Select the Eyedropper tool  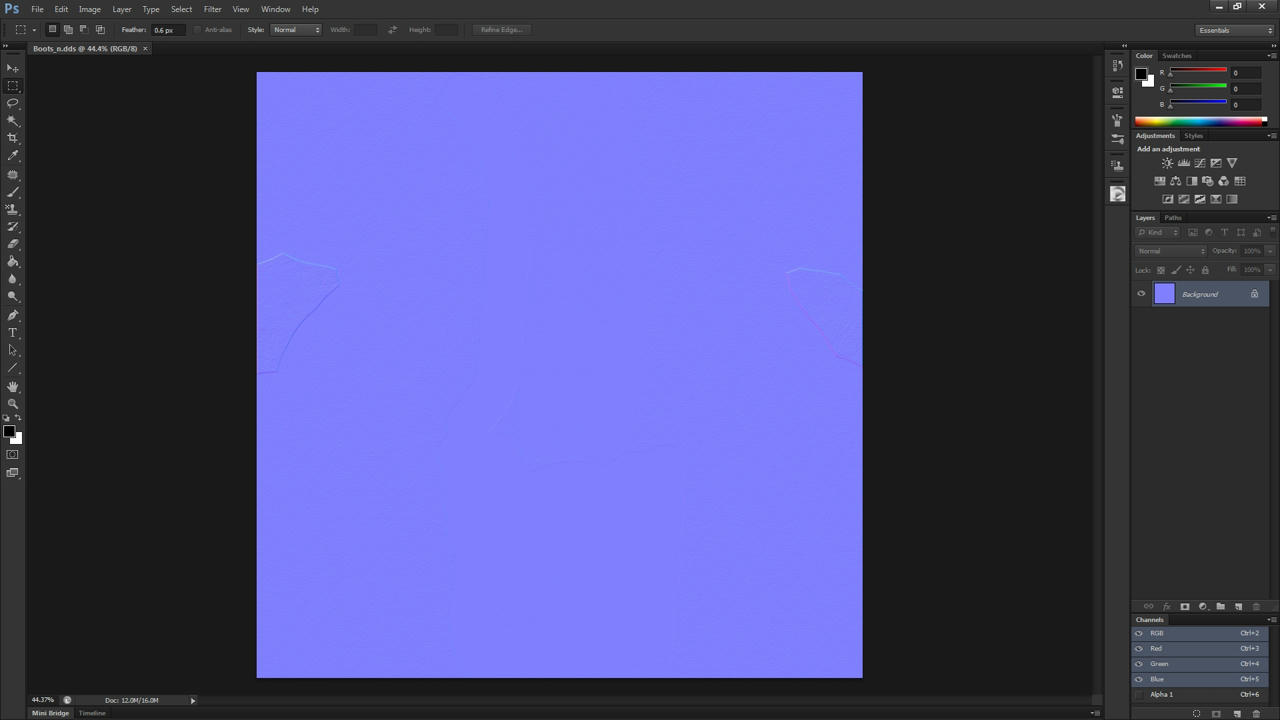click(13, 156)
